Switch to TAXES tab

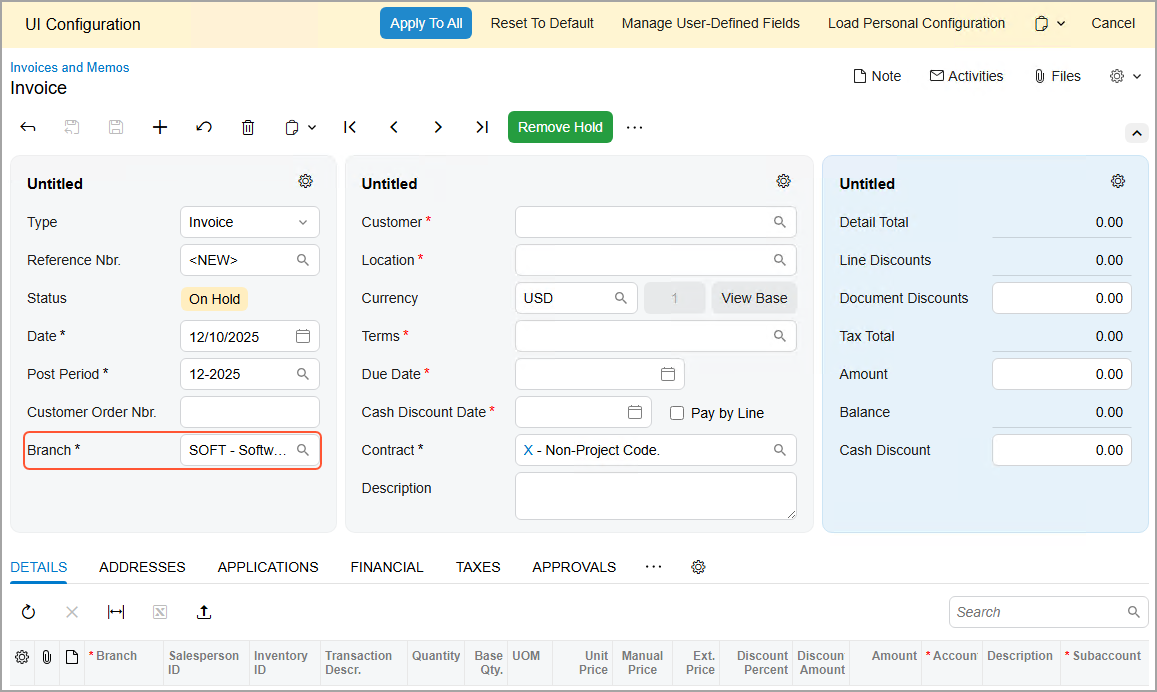click(x=478, y=567)
